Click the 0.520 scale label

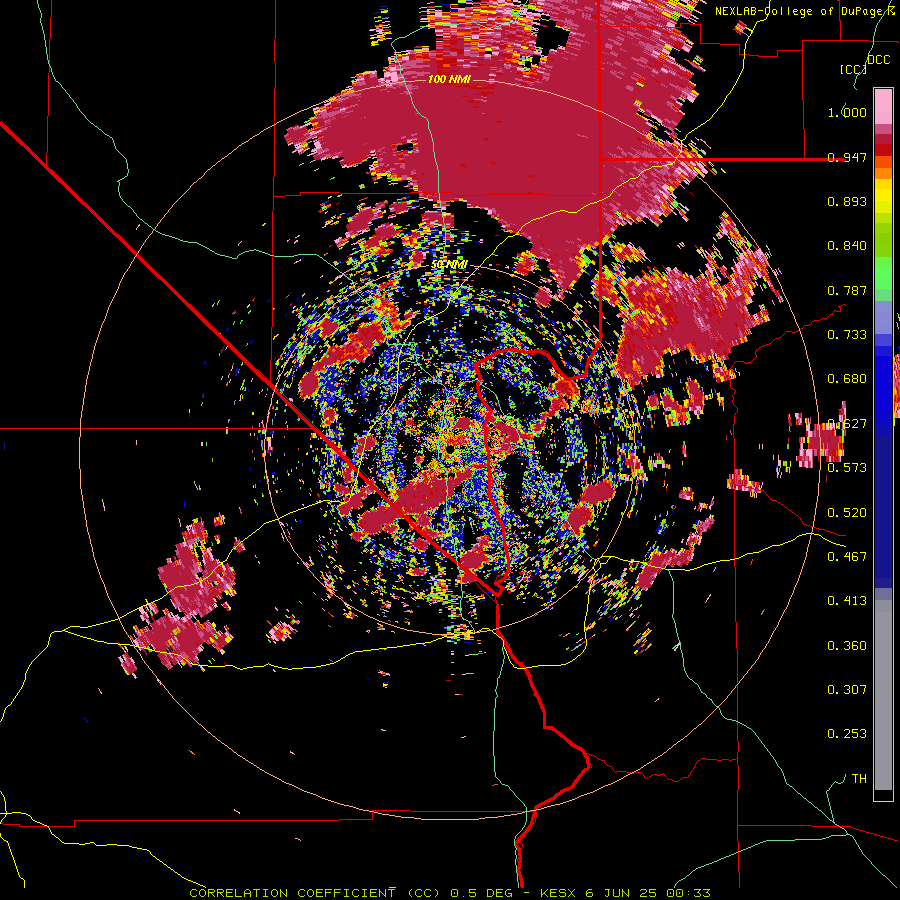tap(847, 513)
